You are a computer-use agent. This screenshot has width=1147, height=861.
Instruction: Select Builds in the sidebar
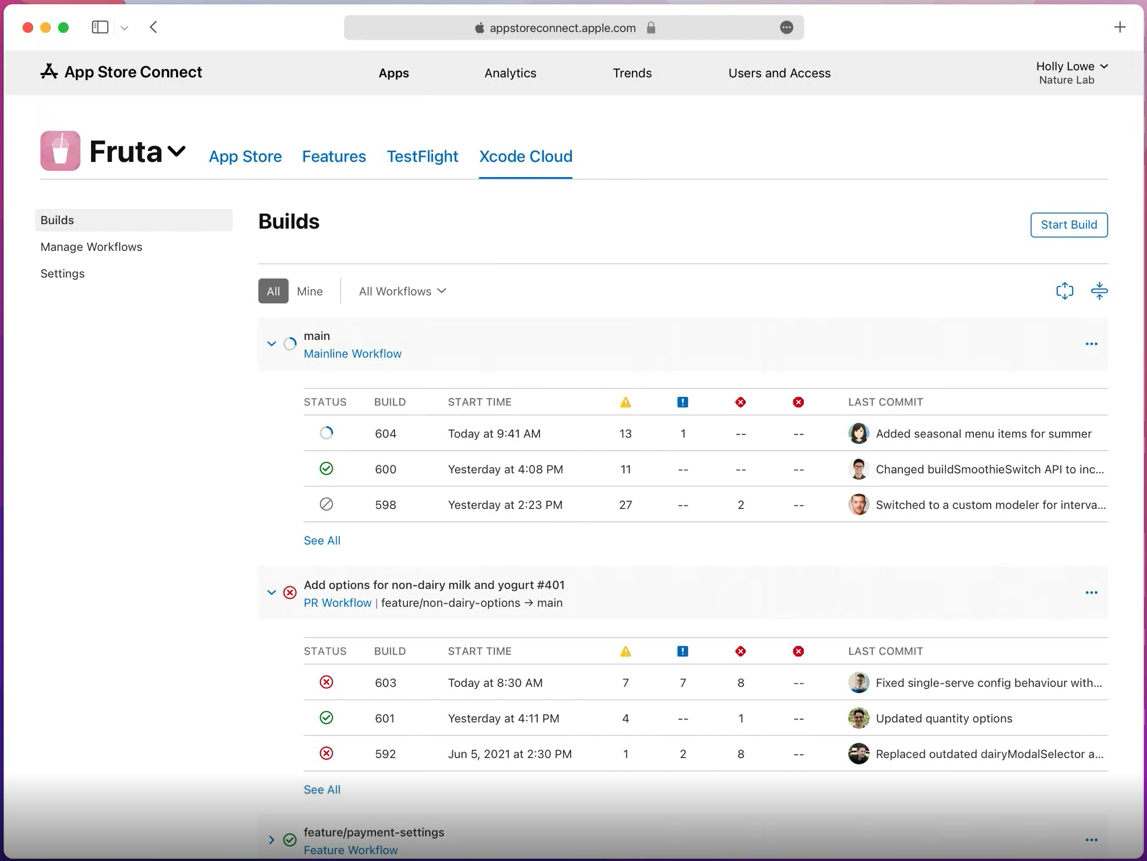[133, 220]
